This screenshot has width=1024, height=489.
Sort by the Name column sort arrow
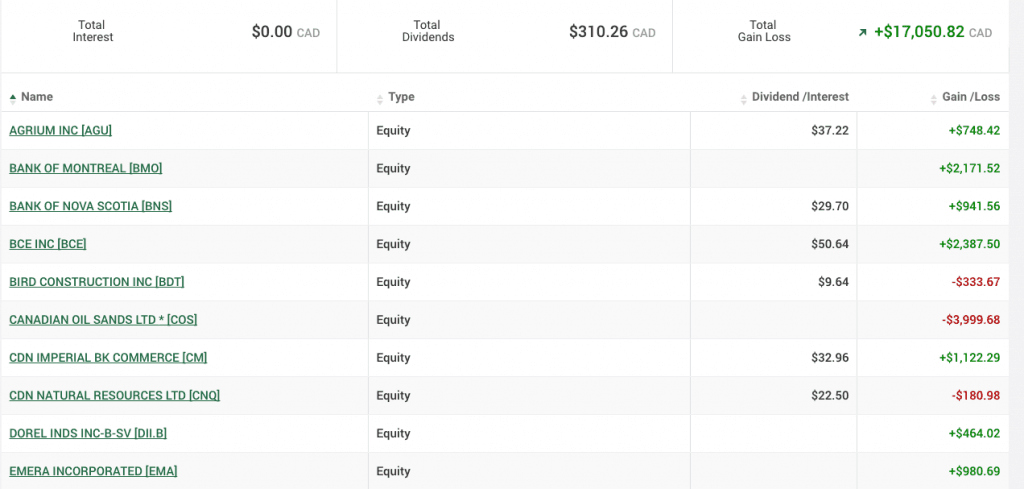tap(13, 98)
